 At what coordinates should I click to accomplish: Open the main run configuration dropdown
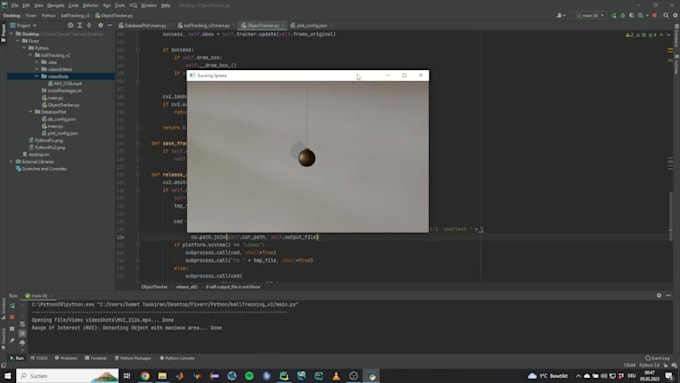pos(590,15)
